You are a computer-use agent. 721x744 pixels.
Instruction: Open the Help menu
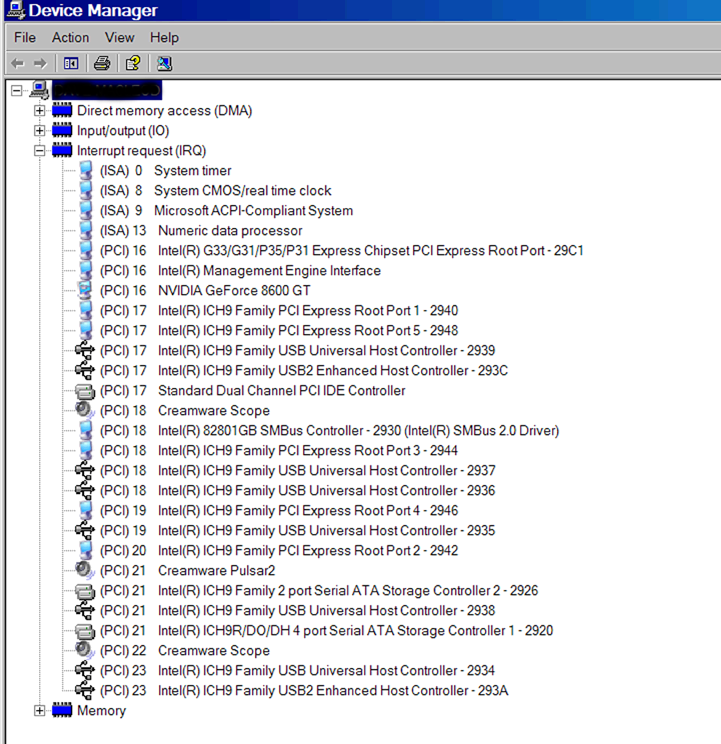pyautogui.click(x=164, y=37)
